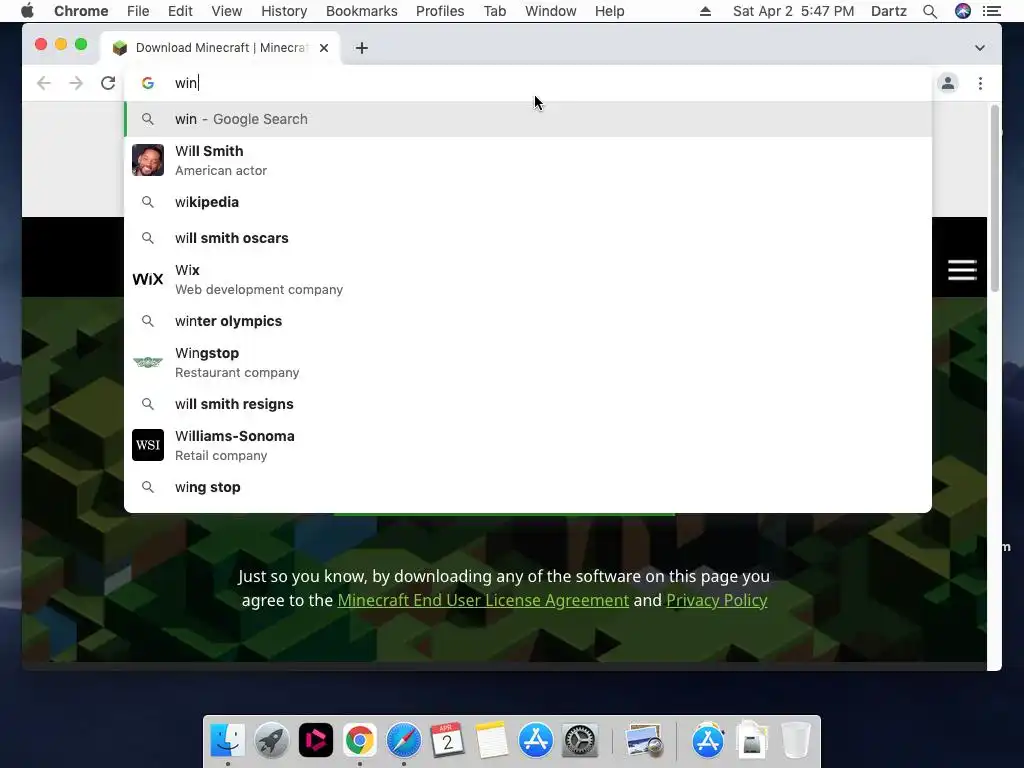Open the File menu
Screen dimensions: 1024x768
138,11
